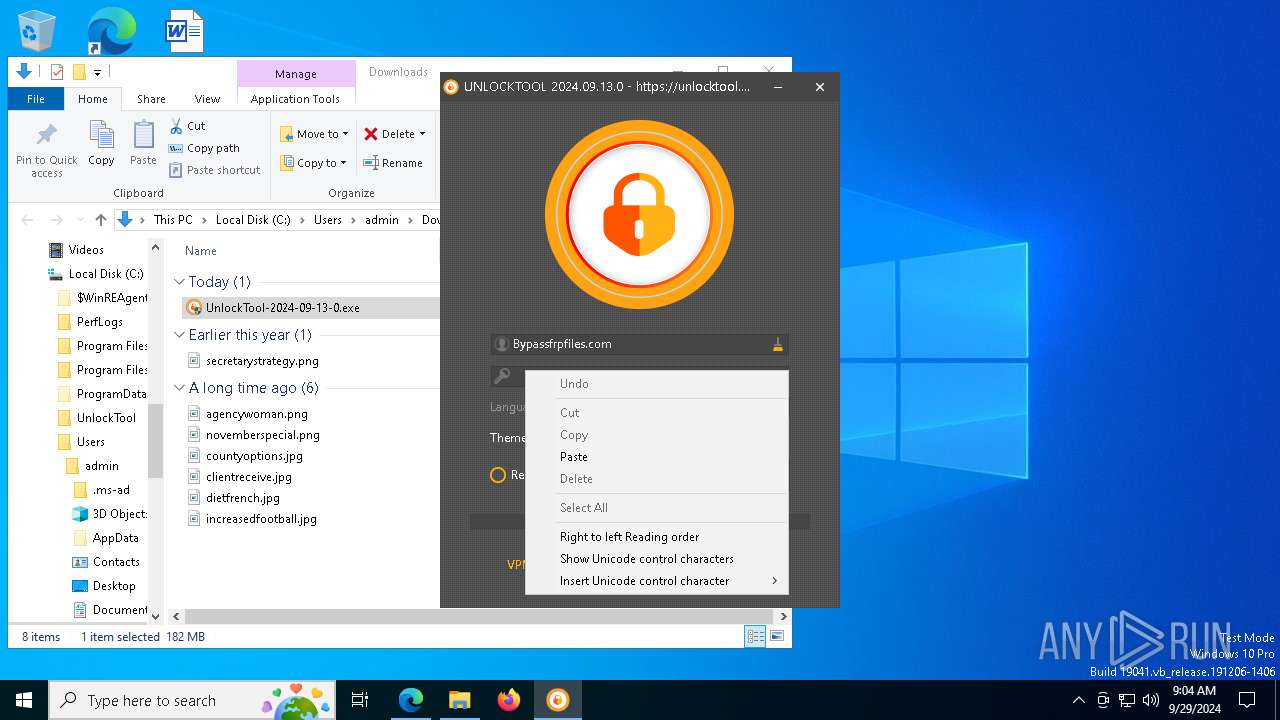
Task: Open Word shortcut on the desktop
Action: tap(184, 30)
